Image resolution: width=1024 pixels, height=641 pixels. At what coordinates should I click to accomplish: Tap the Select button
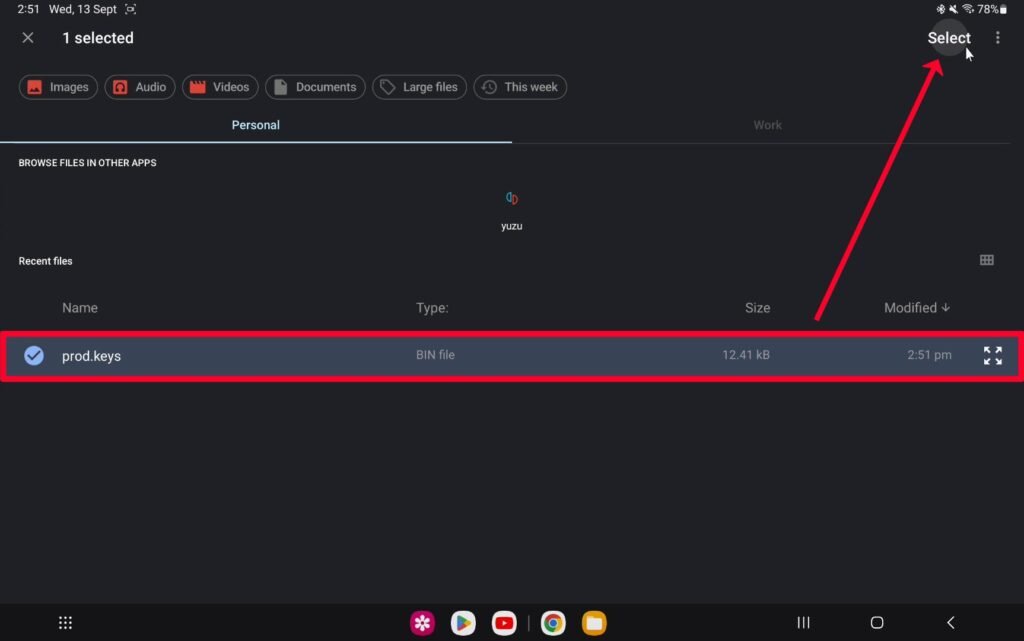[x=948, y=38]
